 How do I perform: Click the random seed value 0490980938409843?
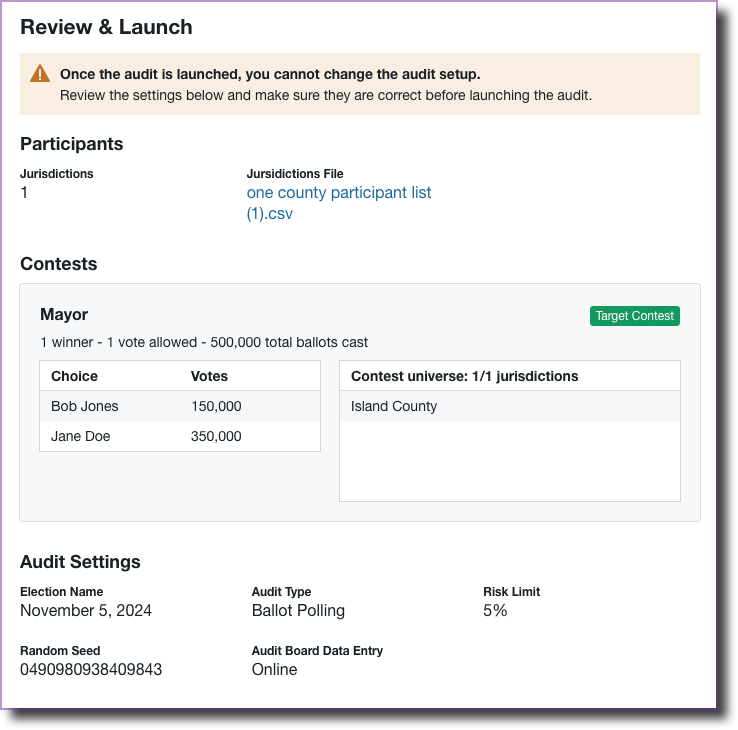coord(91,669)
